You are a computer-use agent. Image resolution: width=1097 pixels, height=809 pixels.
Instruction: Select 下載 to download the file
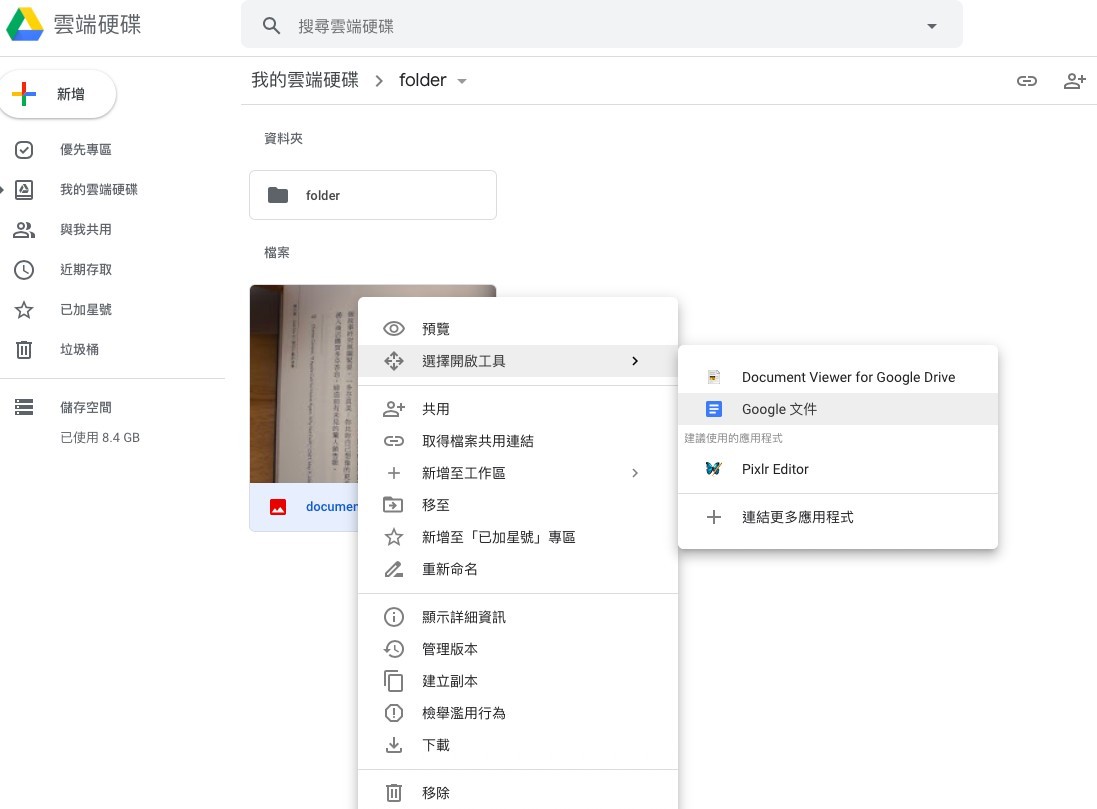coord(436,745)
